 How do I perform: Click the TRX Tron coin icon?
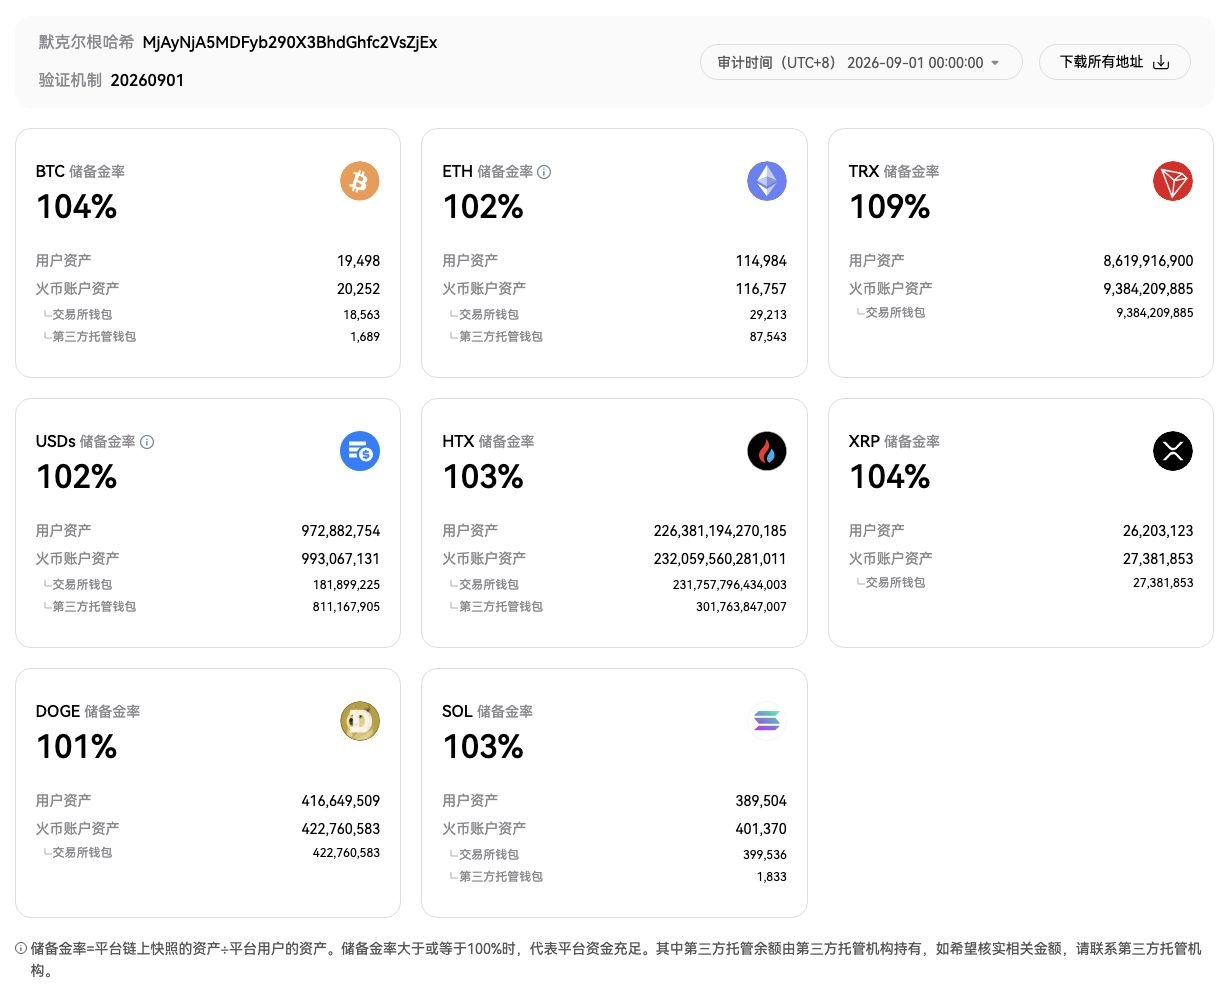(x=1173, y=181)
